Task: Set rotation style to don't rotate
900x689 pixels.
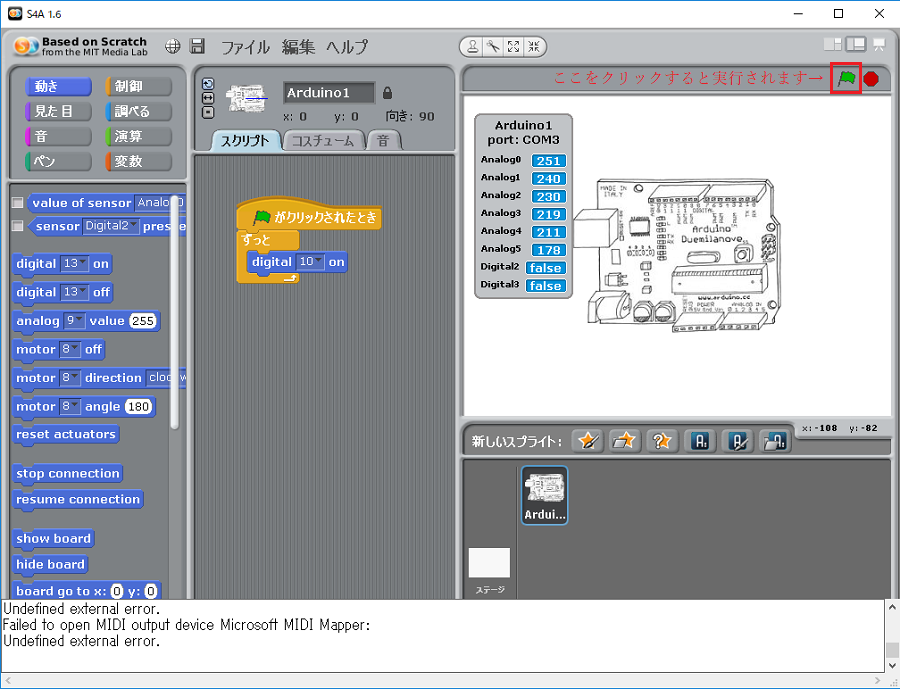Action: coord(208,112)
